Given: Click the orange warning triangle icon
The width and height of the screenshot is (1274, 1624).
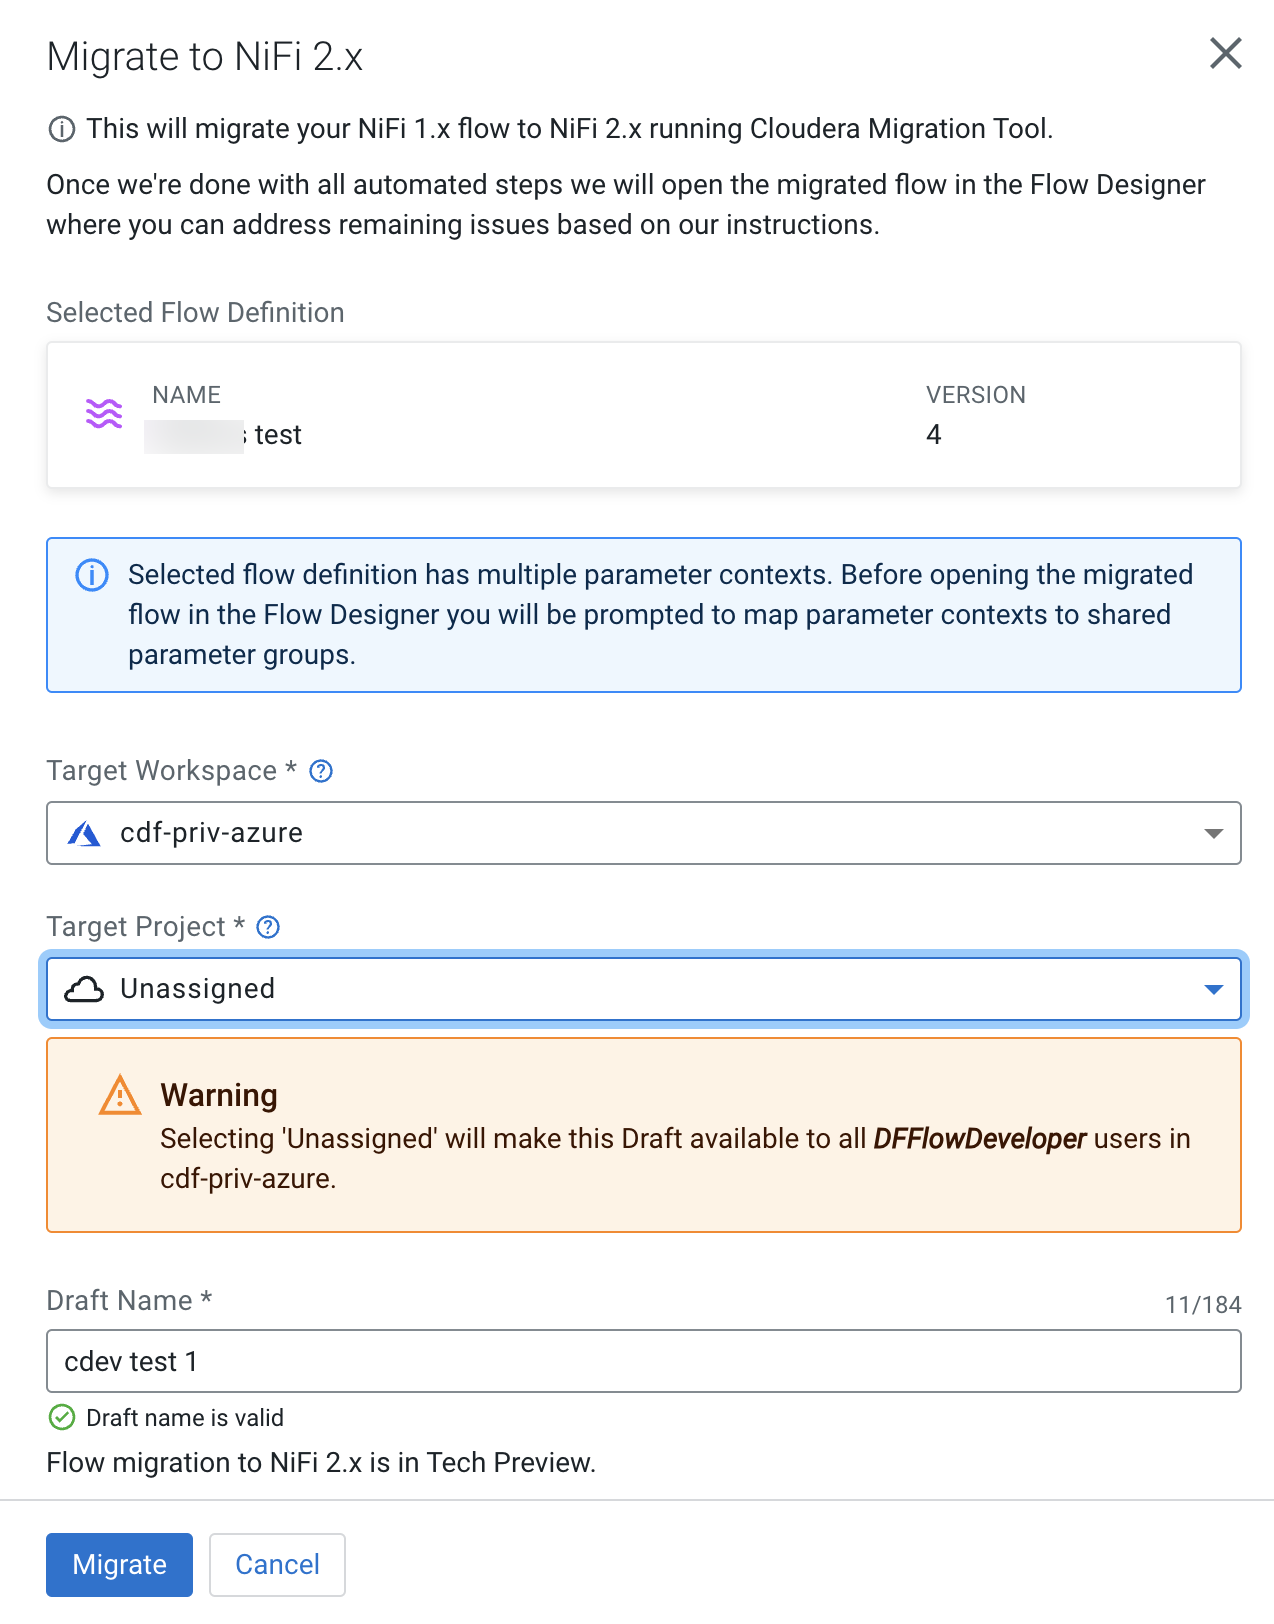Looking at the screenshot, I should click(x=120, y=1096).
